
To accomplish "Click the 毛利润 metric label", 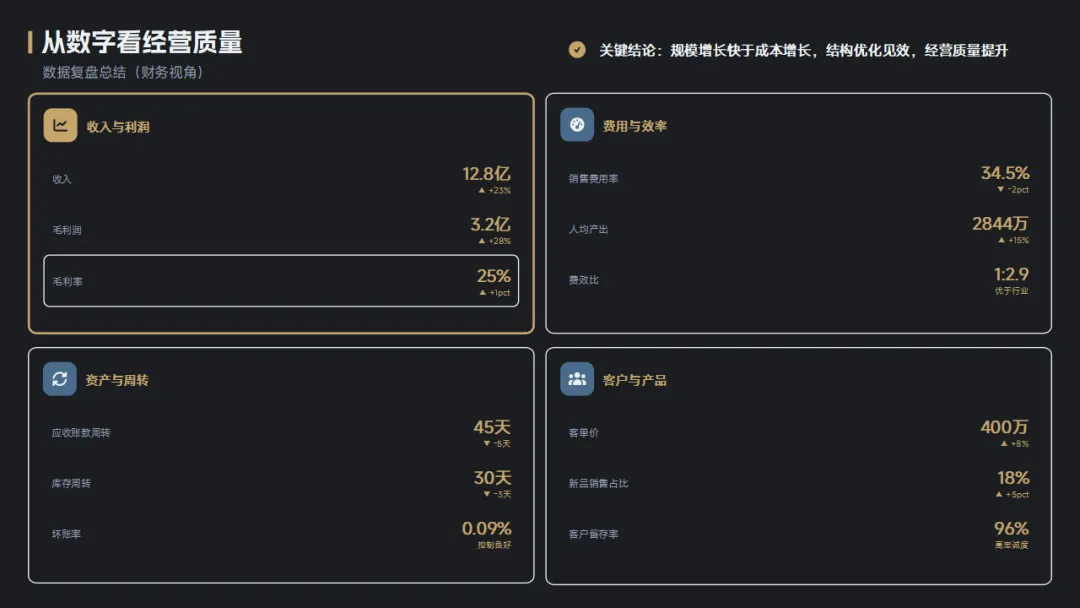I will [x=67, y=230].
